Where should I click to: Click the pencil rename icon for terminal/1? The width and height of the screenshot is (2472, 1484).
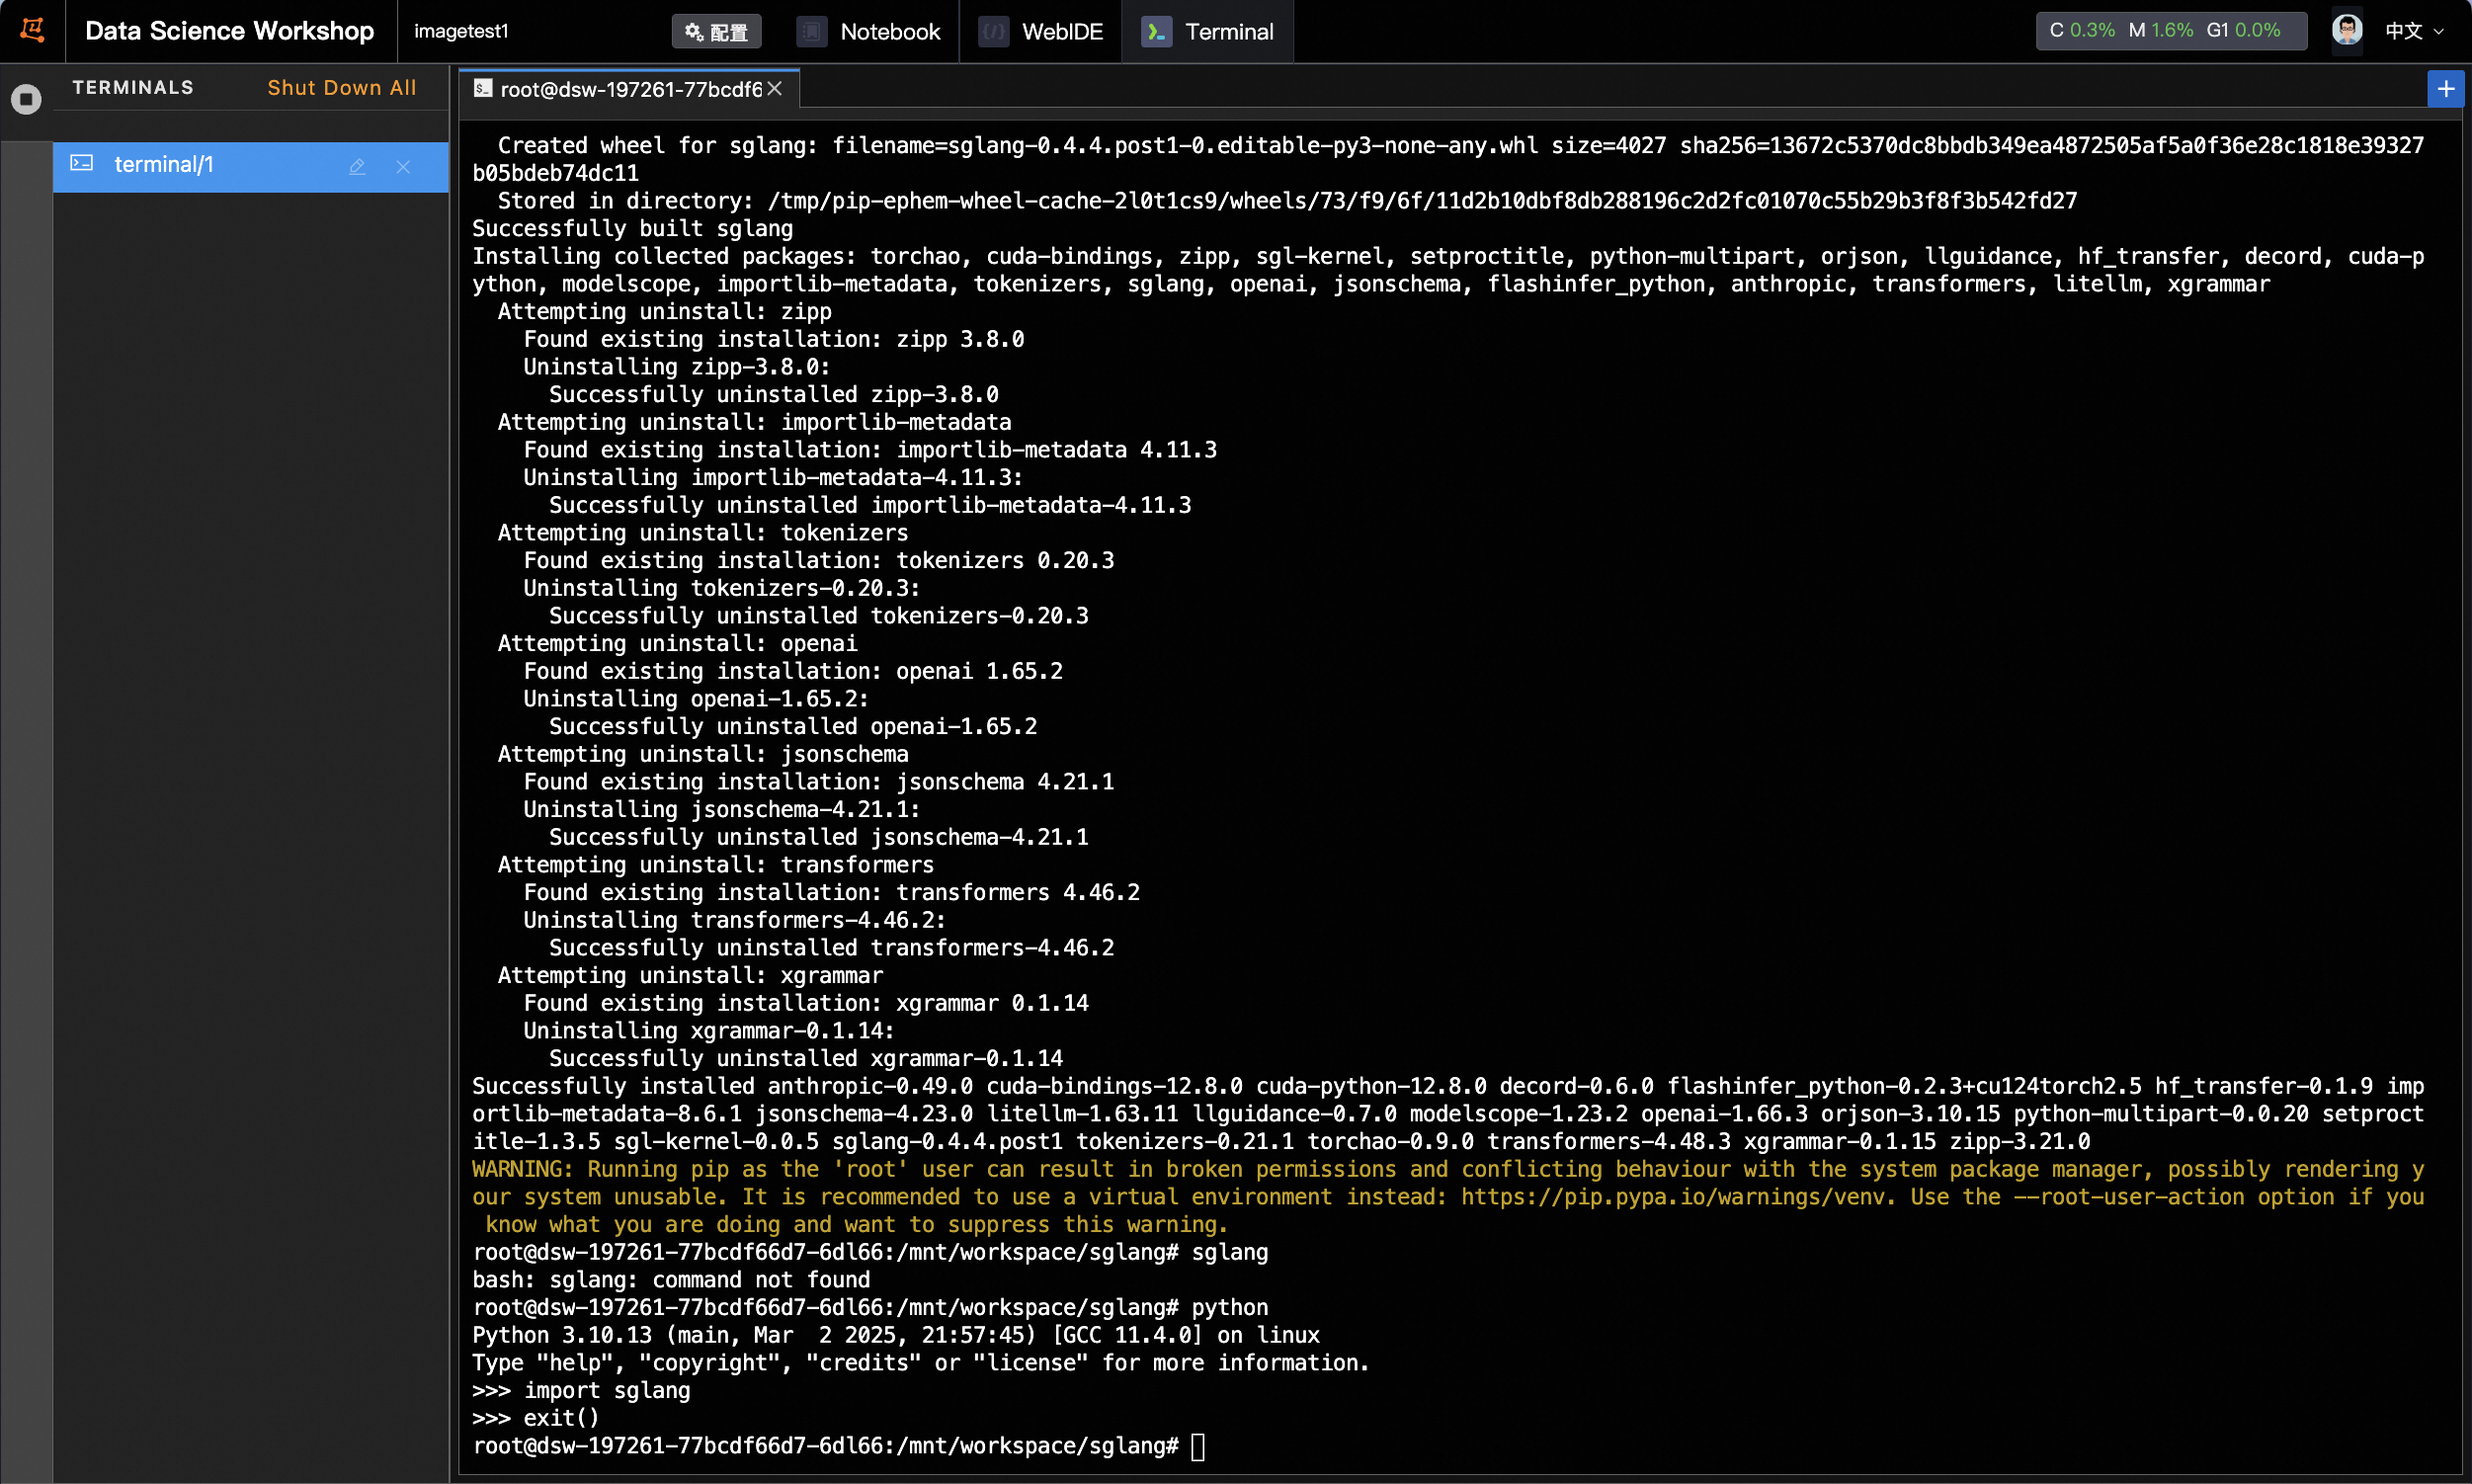pos(357,167)
